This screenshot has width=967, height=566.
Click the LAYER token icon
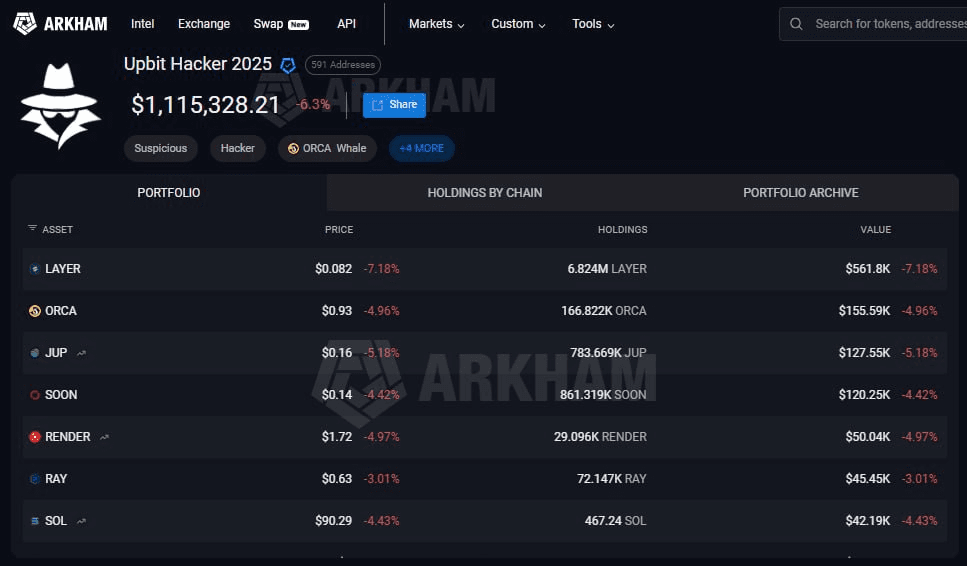(x=35, y=269)
